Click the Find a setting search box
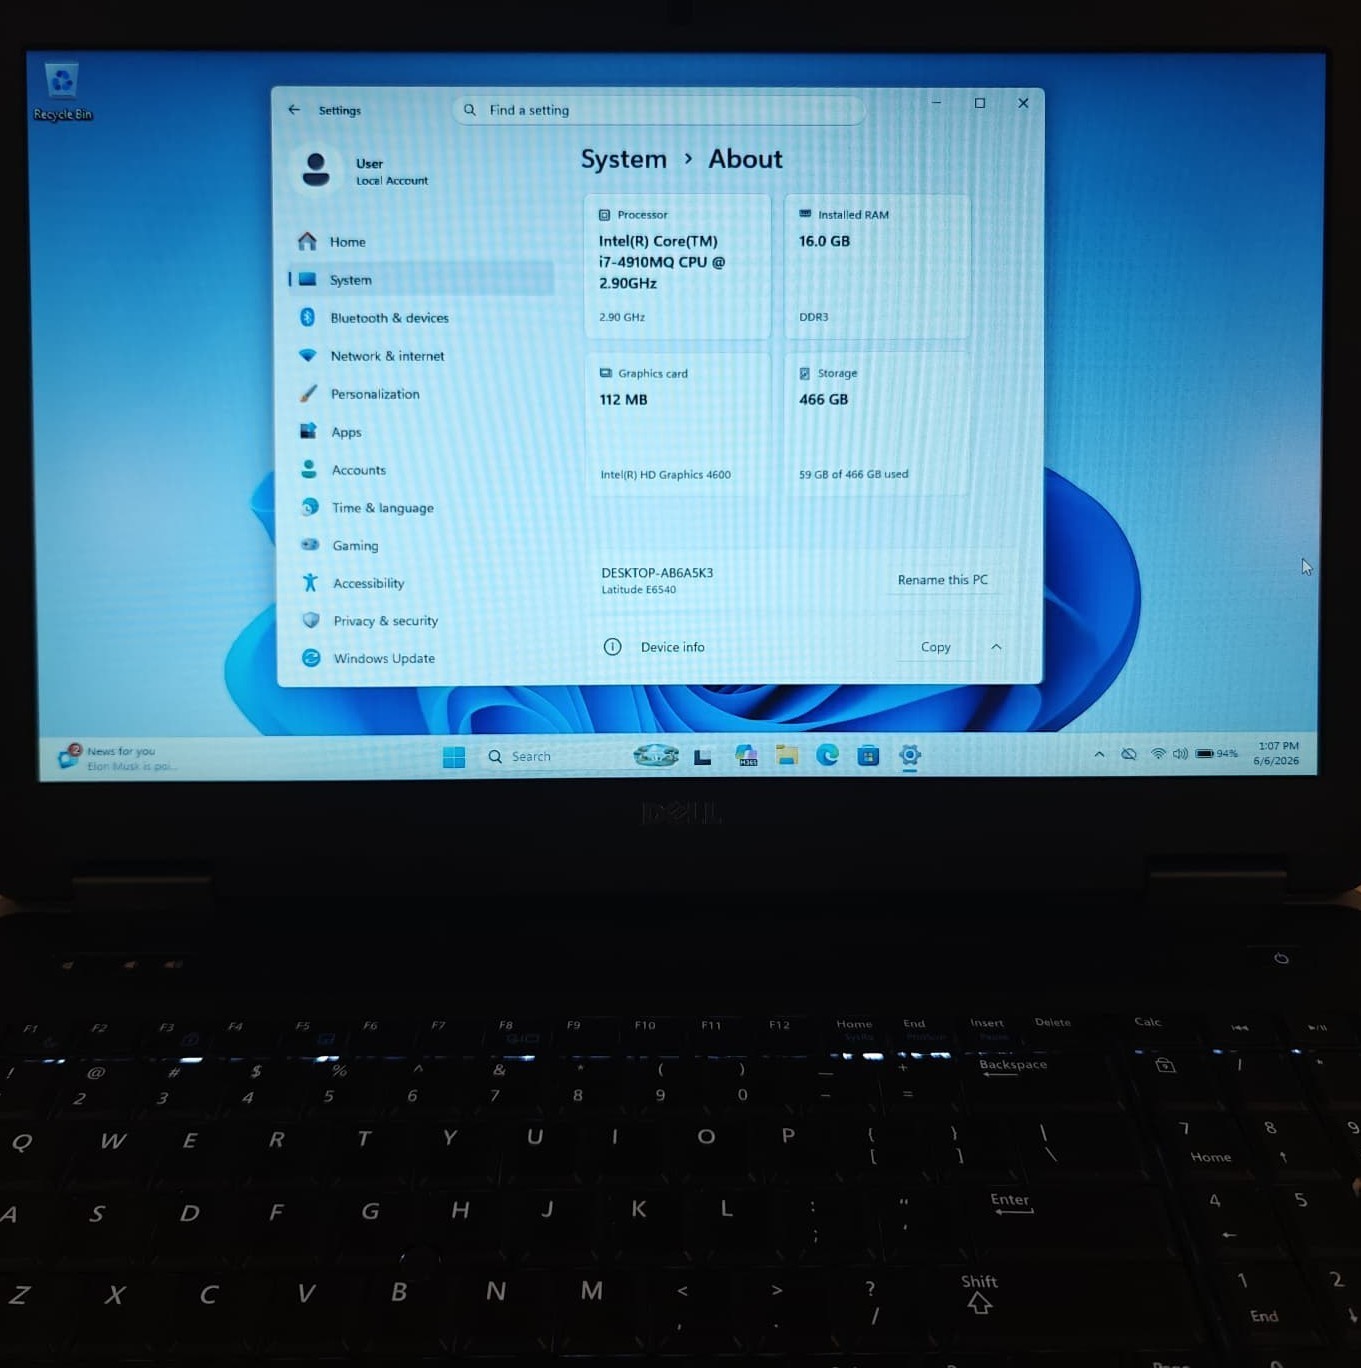The height and width of the screenshot is (1368, 1361). (x=659, y=110)
